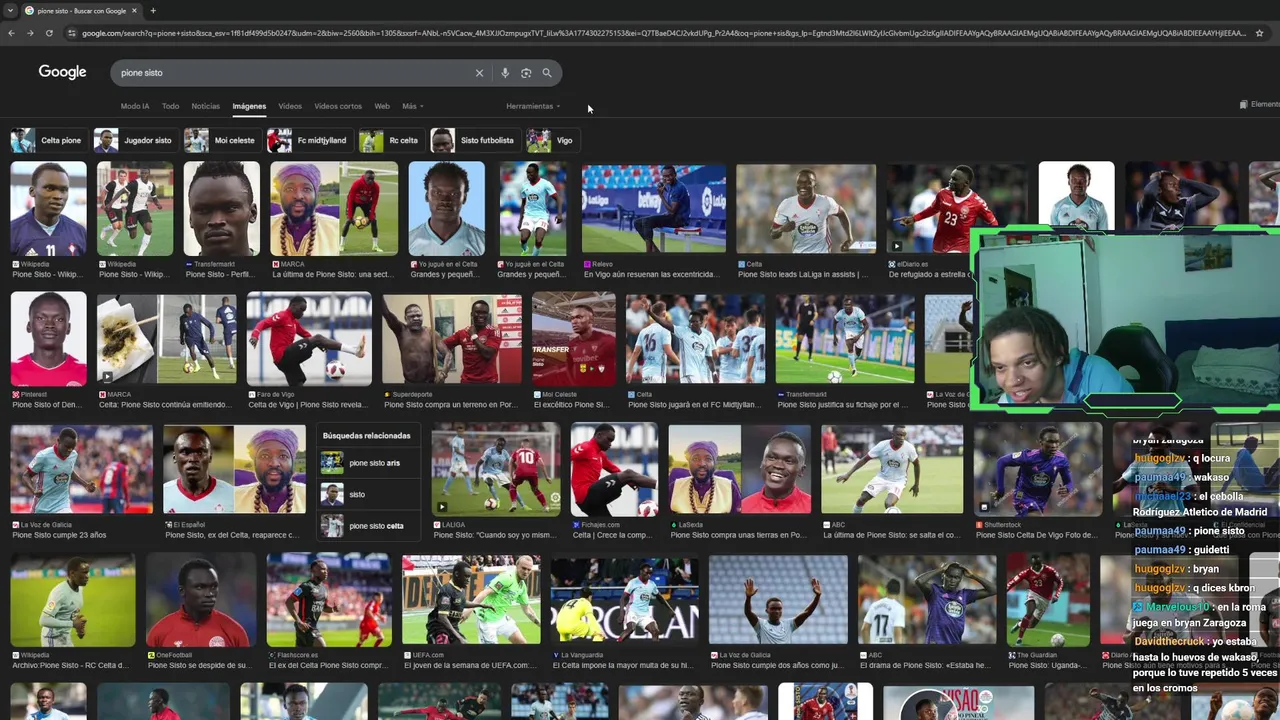This screenshot has height=720, width=1280.
Task: Clear the search box with the X icon
Action: pos(479,73)
